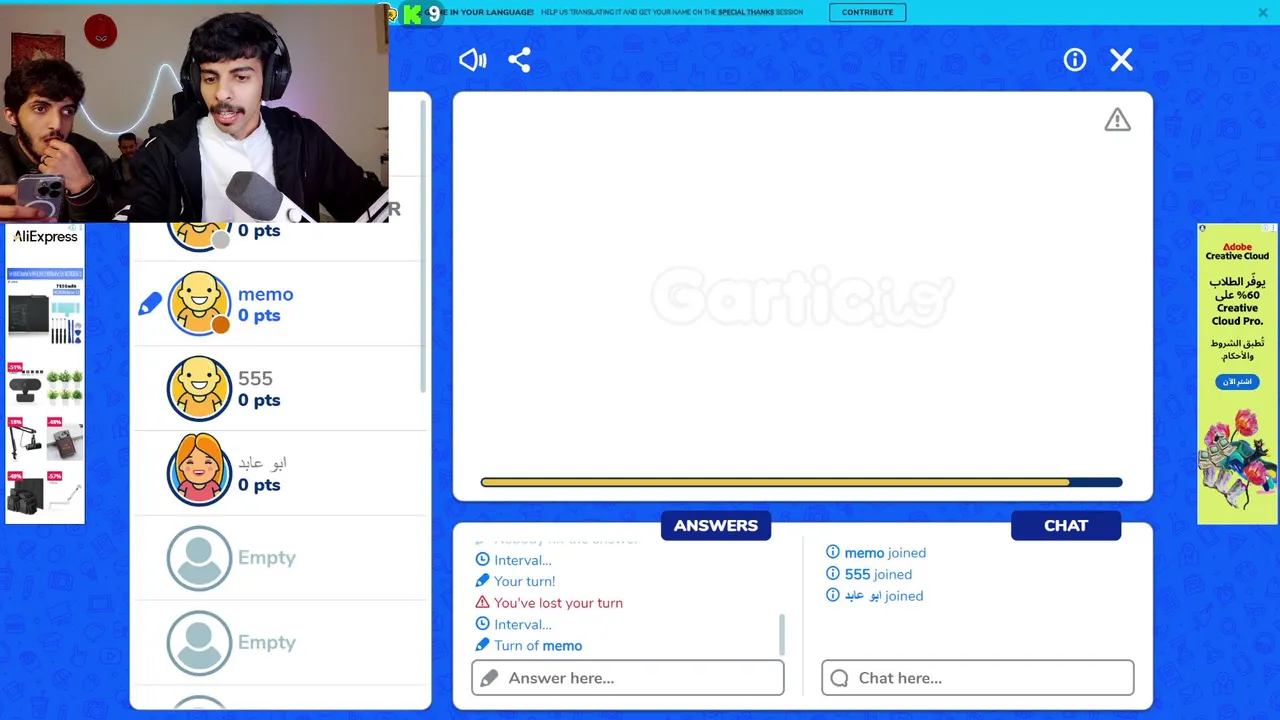1280x720 pixels.
Task: Click the webcam stream overlay
Action: (194, 111)
